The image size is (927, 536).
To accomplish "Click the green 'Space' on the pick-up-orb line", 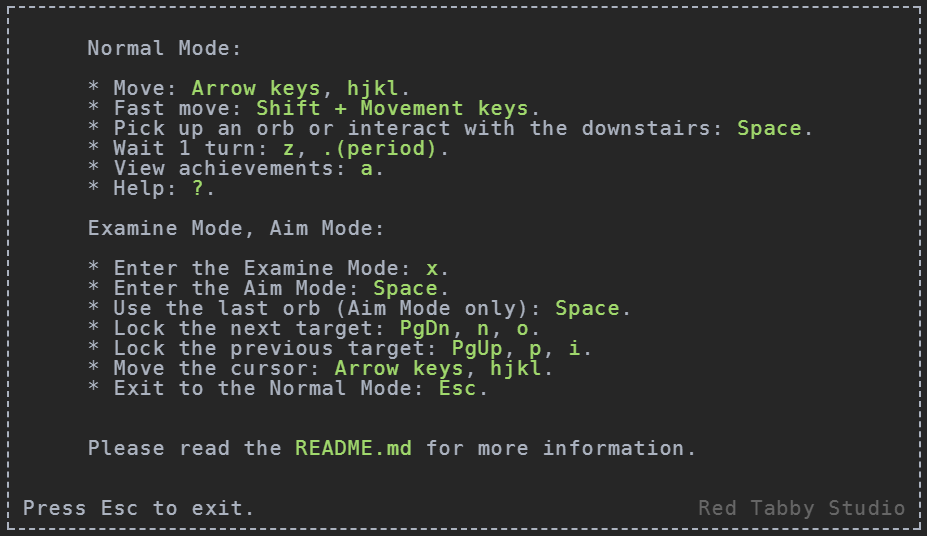I will pyautogui.click(x=769, y=128).
